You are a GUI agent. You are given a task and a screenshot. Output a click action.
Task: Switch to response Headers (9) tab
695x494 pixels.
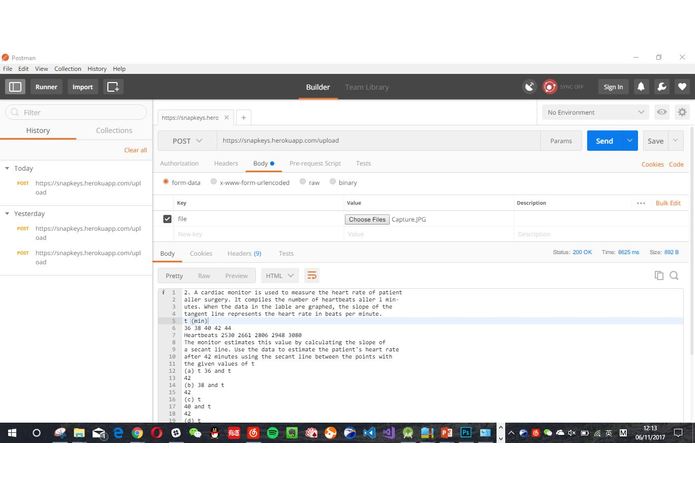click(x=244, y=253)
